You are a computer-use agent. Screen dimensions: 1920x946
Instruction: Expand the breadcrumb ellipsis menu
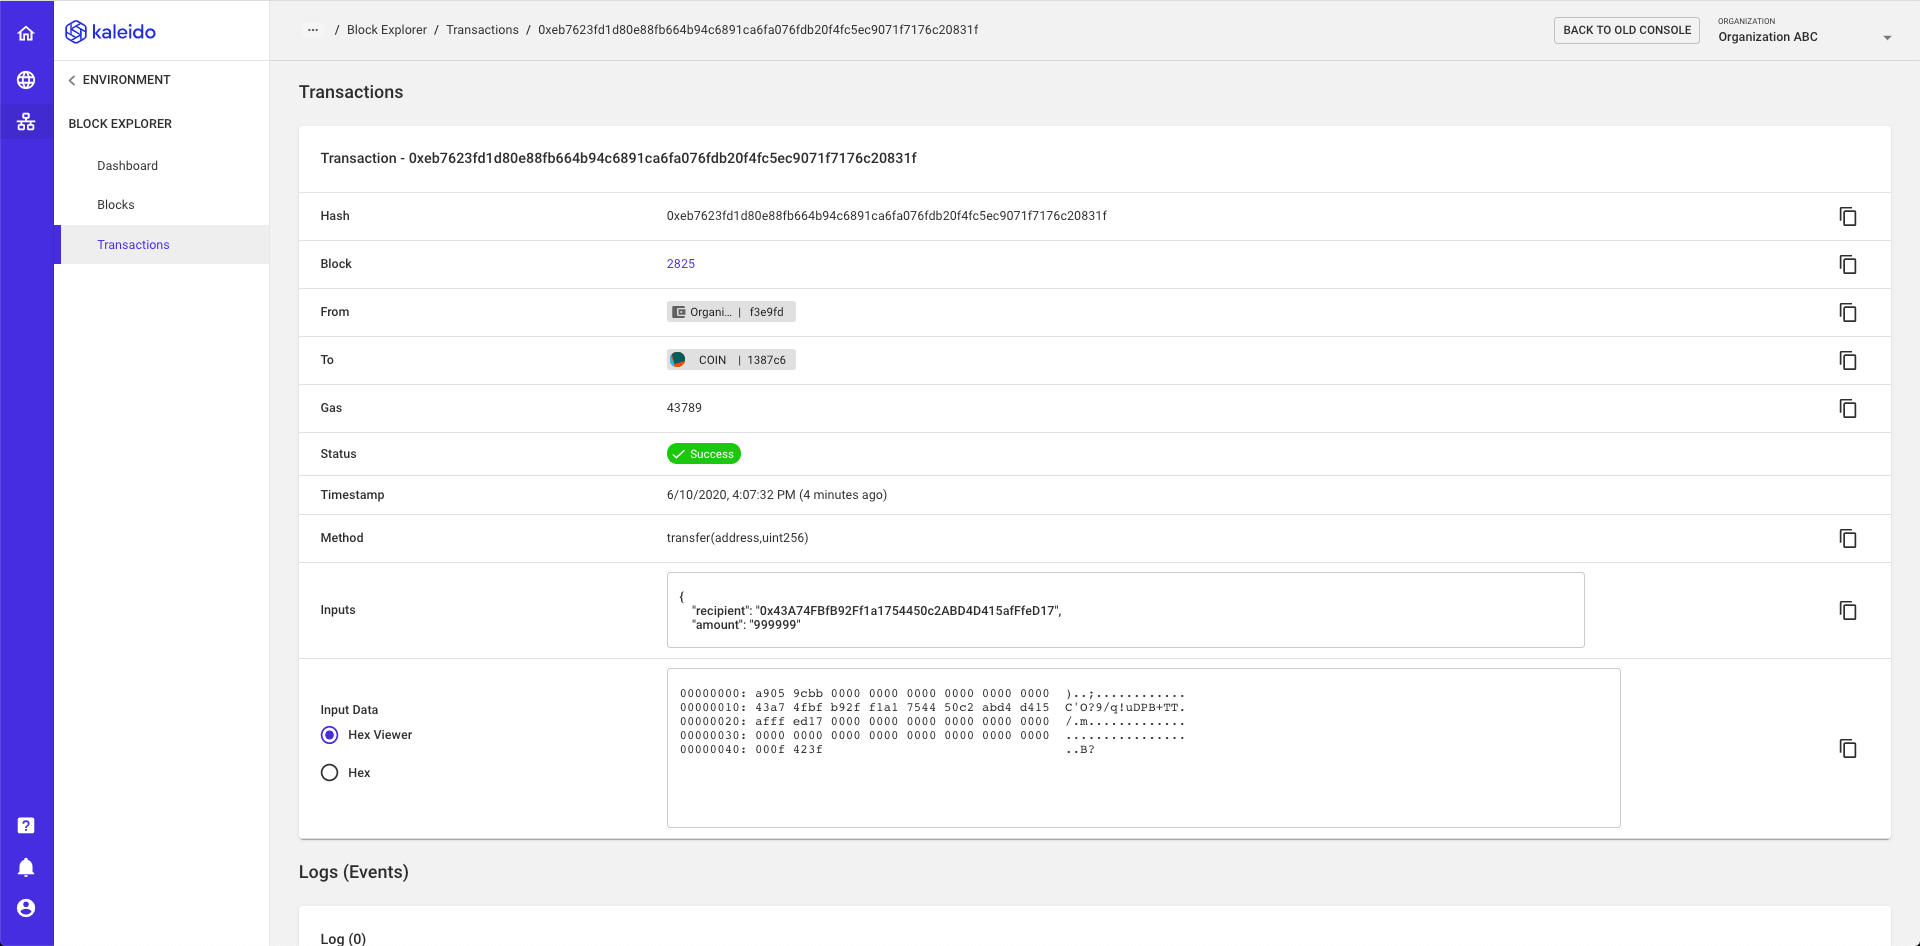pos(313,30)
